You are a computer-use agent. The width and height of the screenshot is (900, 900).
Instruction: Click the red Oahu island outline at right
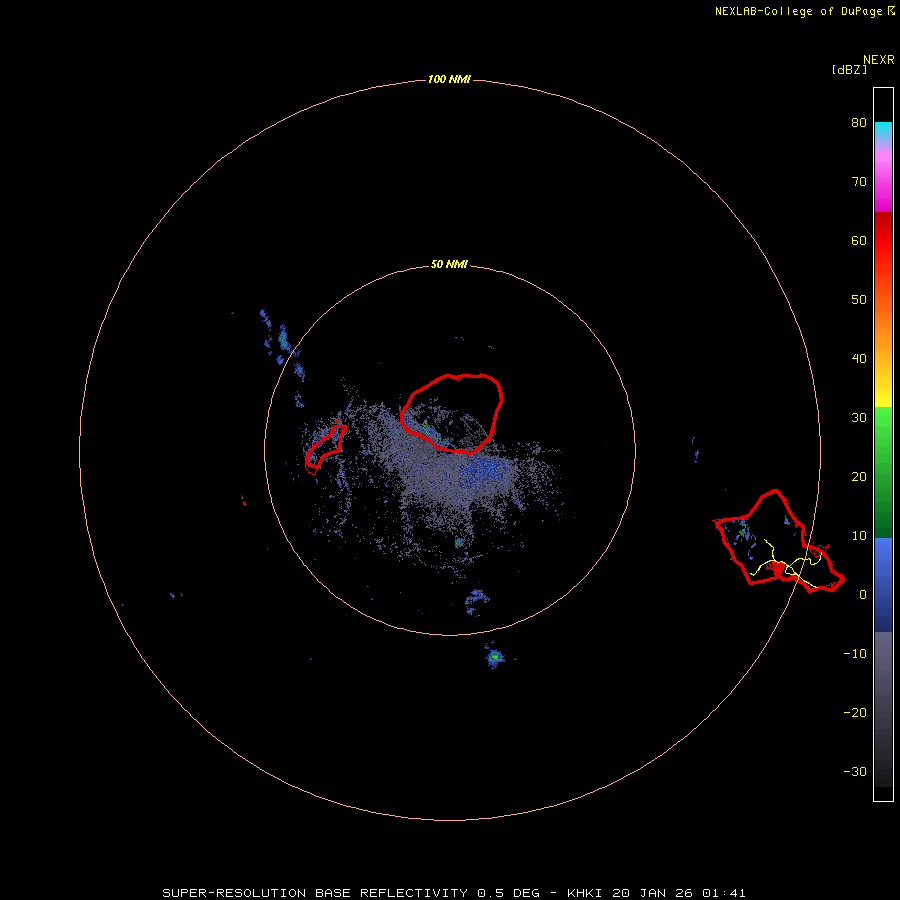[779, 541]
